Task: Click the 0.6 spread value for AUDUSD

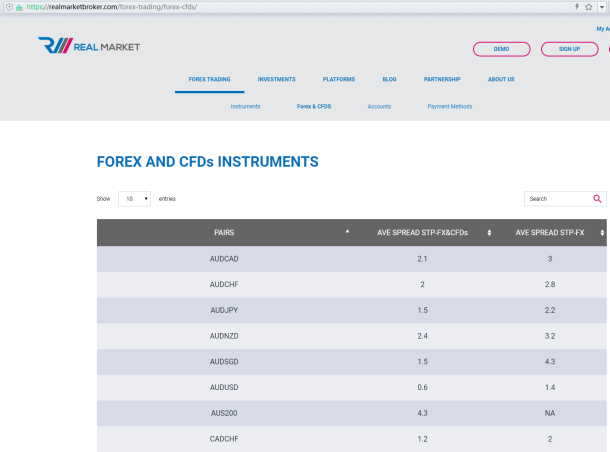Action: (422, 387)
